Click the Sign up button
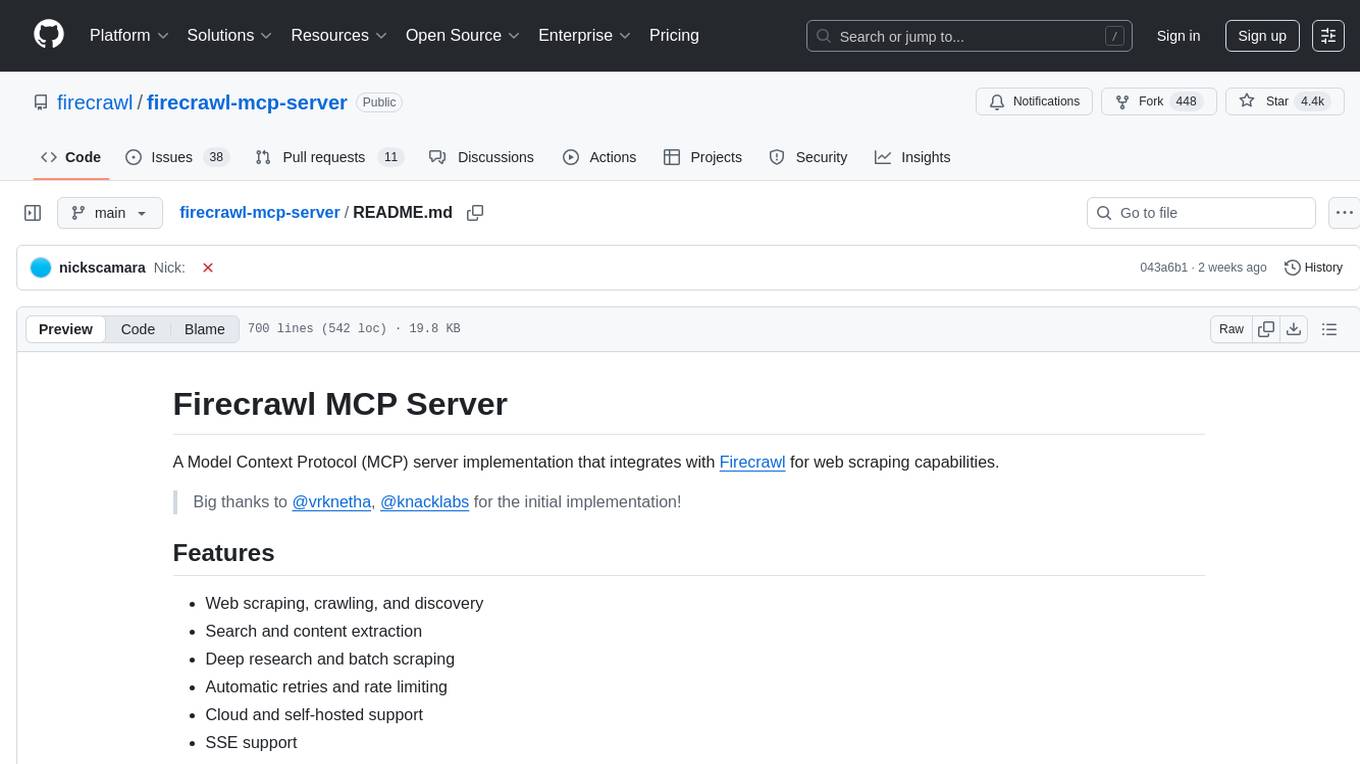The height and width of the screenshot is (764, 1360). [x=1262, y=36]
